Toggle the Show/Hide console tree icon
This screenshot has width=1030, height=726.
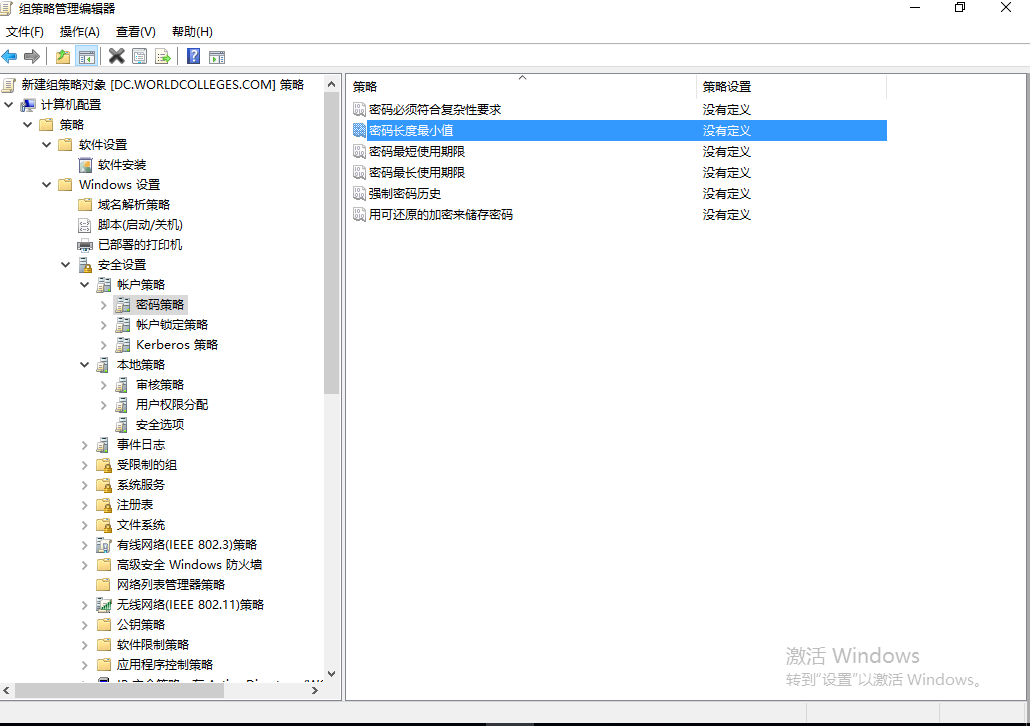(86, 56)
